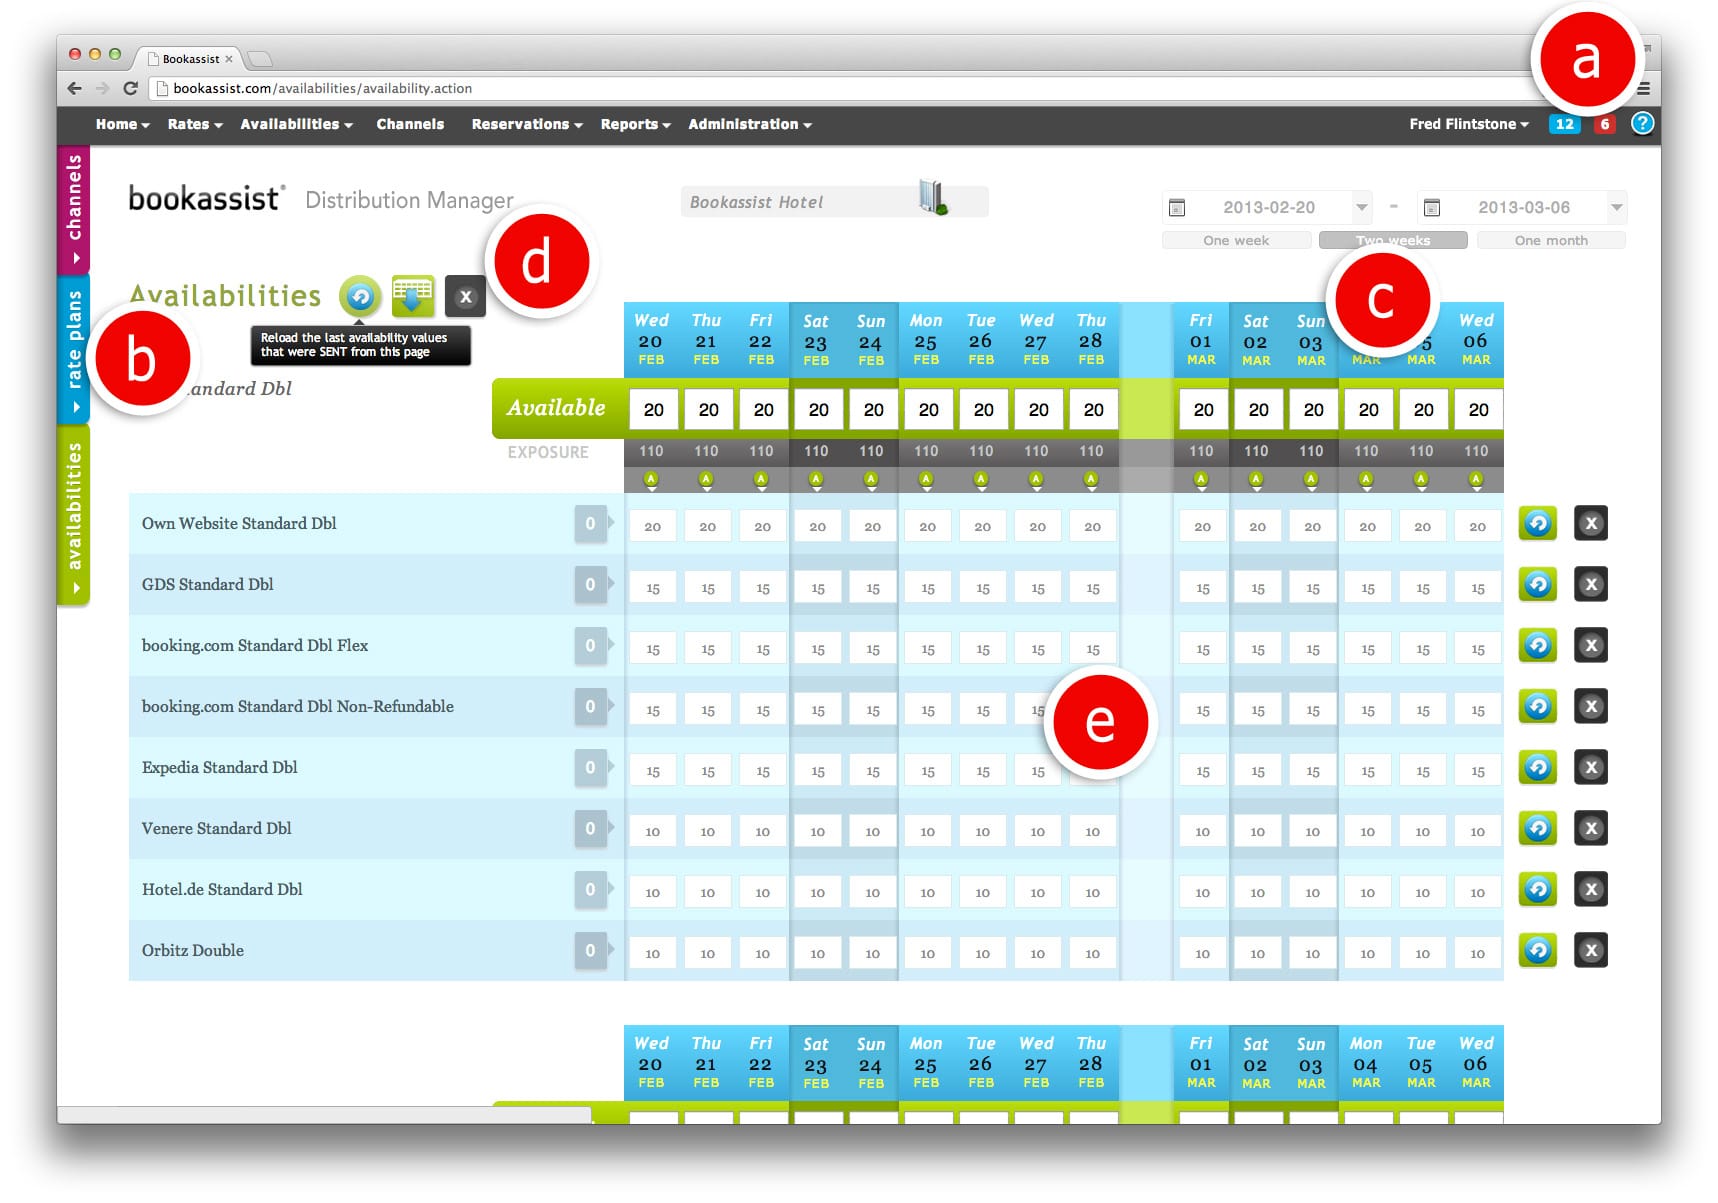1718x1203 pixels.
Task: Open the availabilities side tab
Action: pos(74,516)
